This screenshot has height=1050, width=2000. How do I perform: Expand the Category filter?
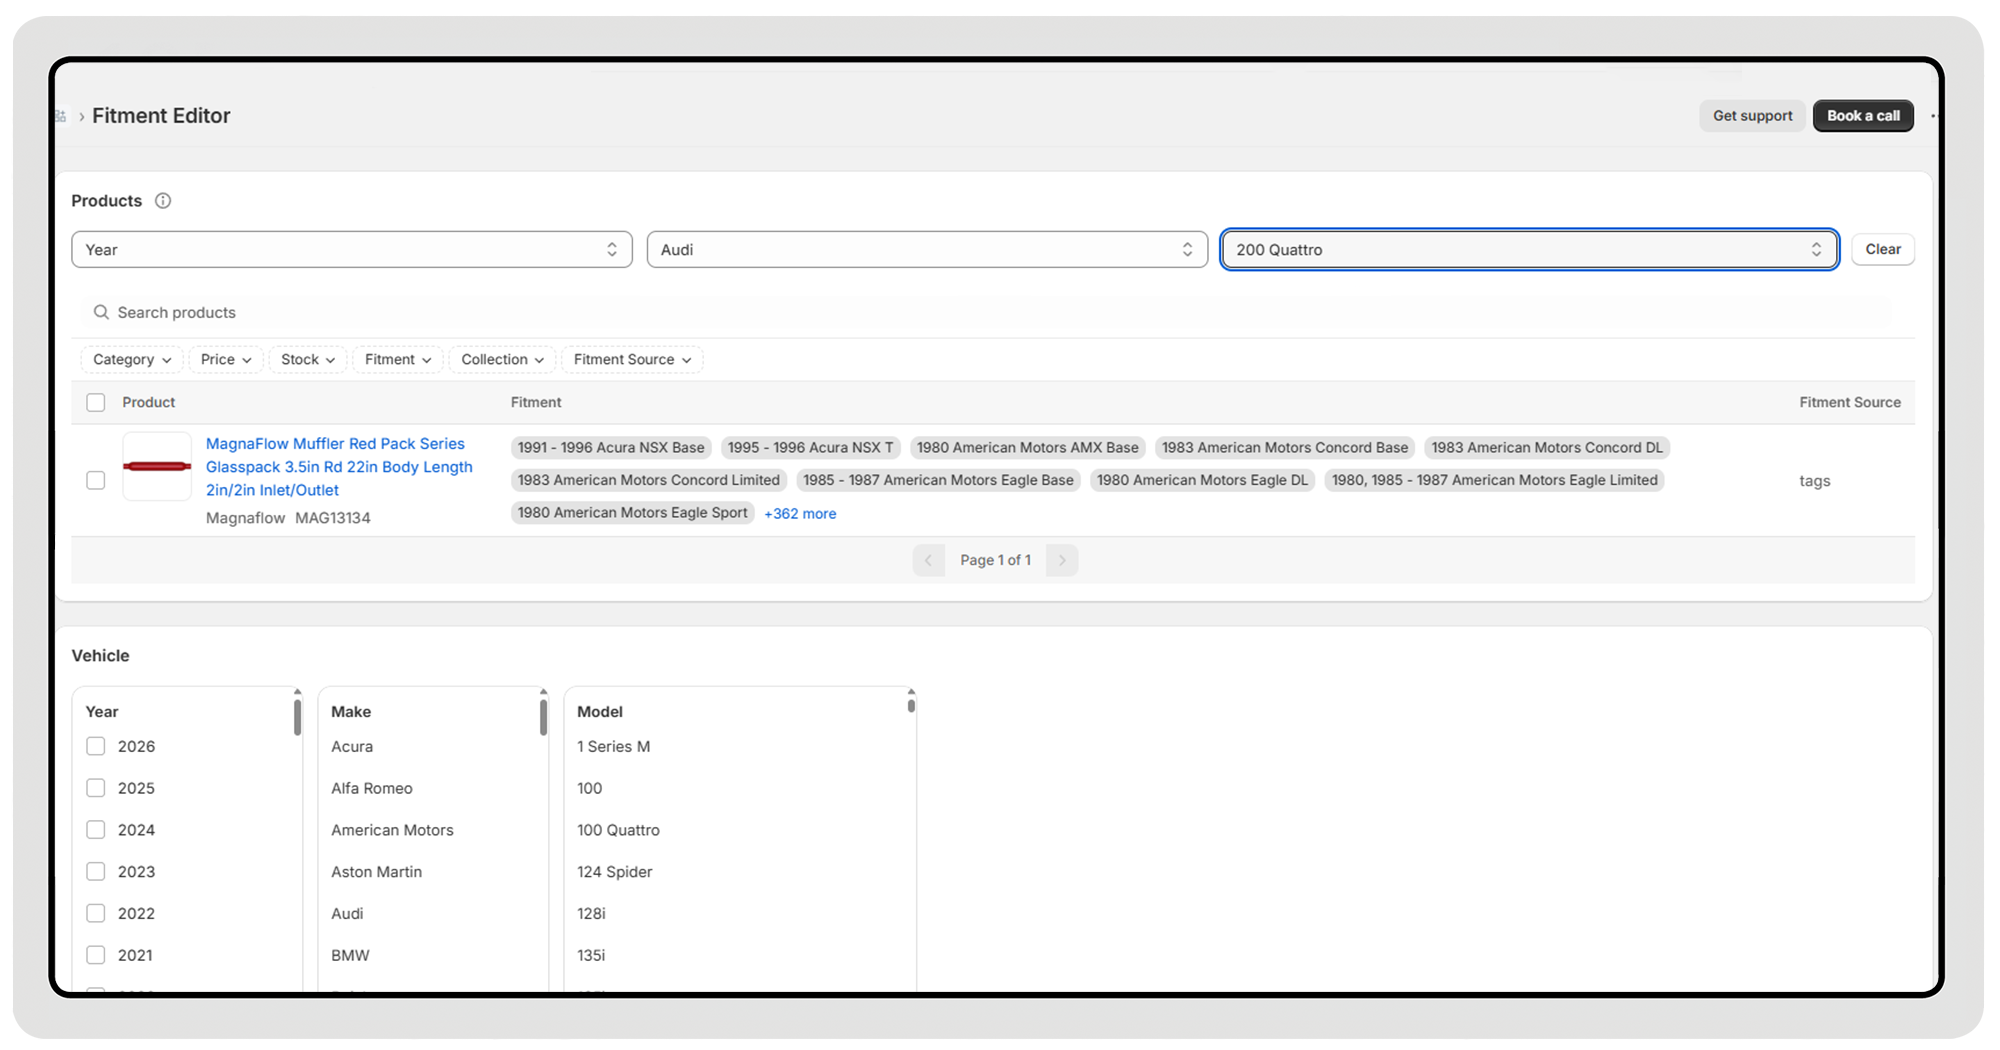coord(132,360)
